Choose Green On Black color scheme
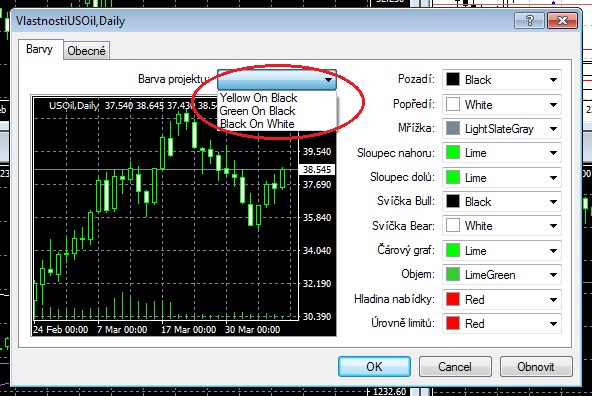The image size is (592, 396). [257, 111]
